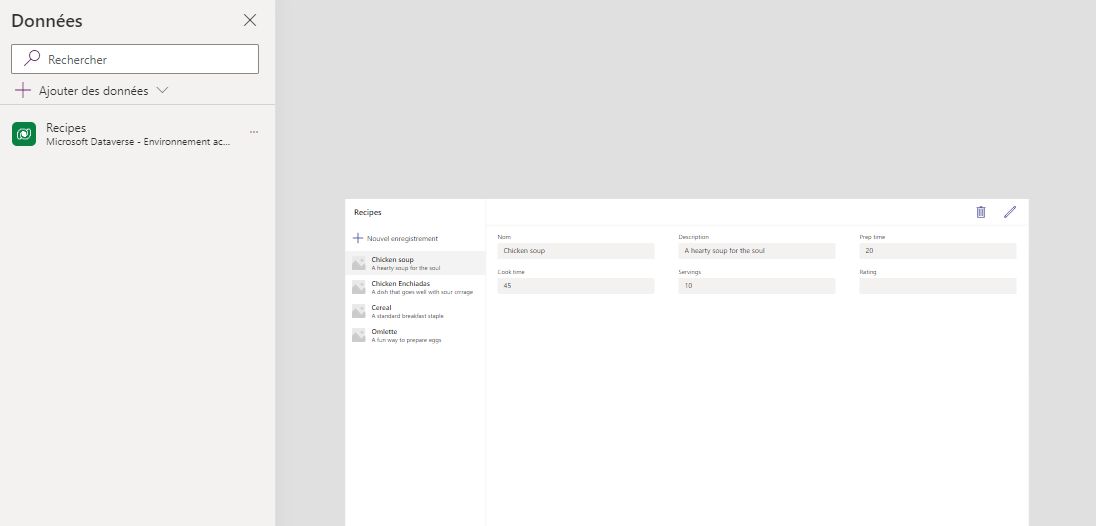Click the Chicken soup image thumbnail
1096x526 pixels.
(x=359, y=263)
